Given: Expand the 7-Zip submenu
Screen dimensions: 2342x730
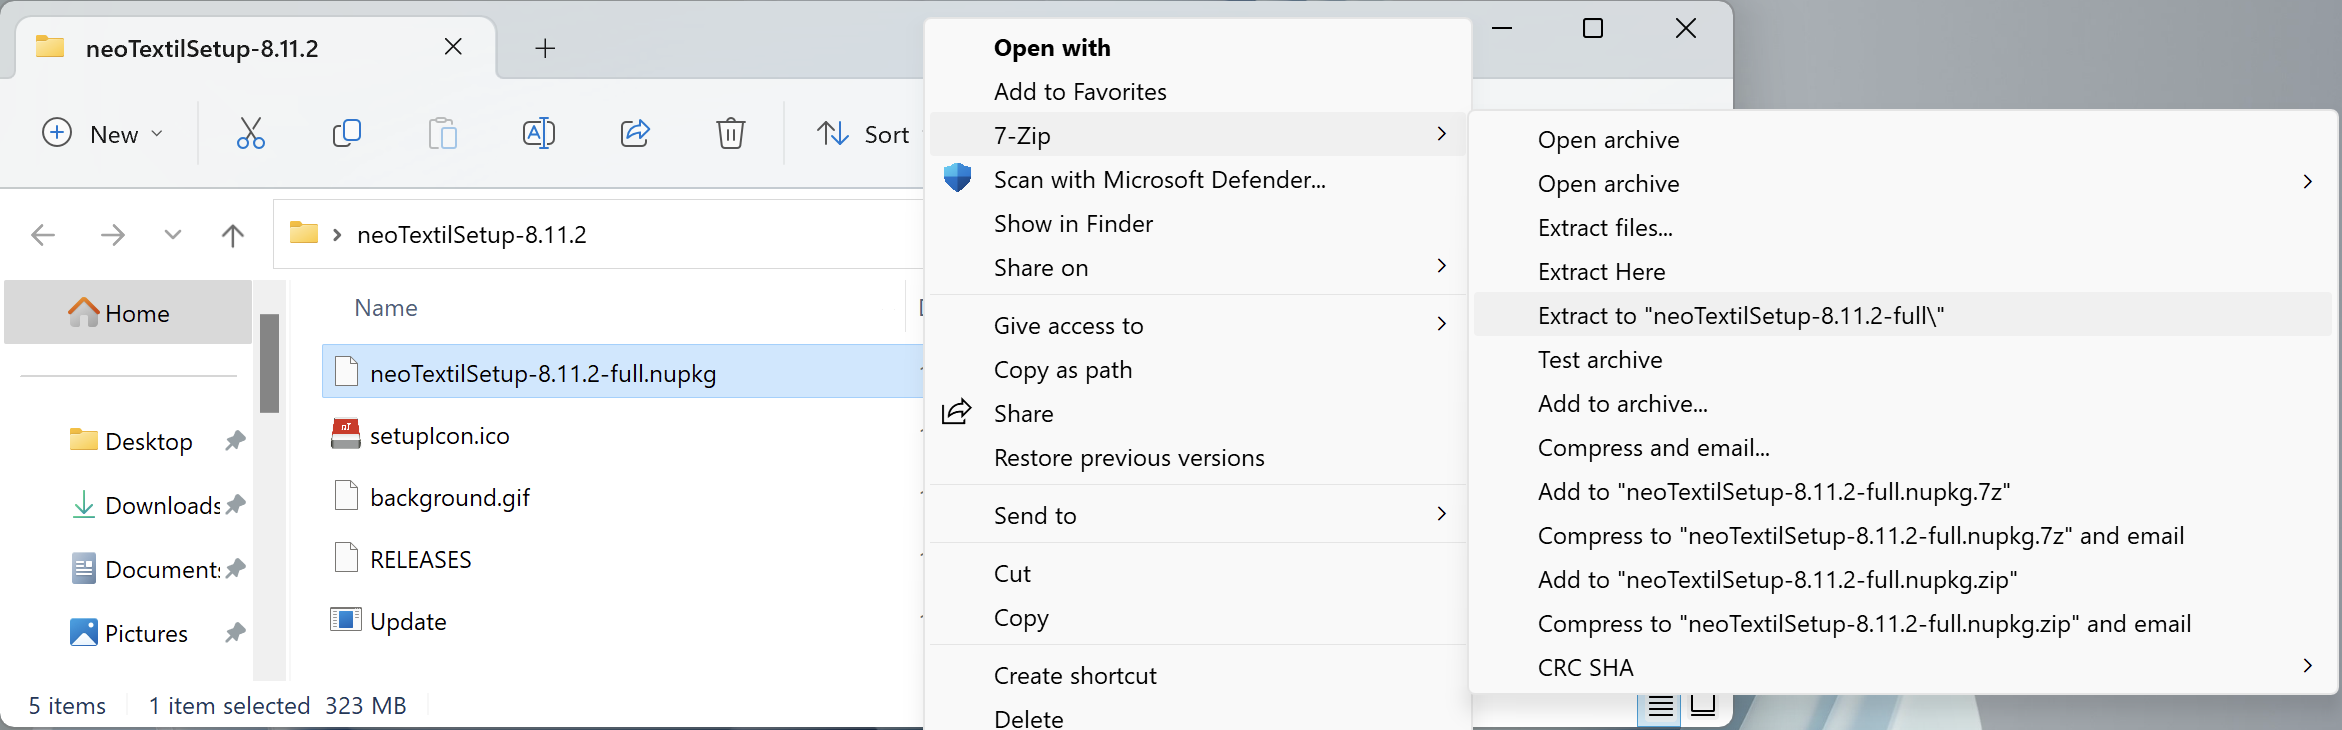Looking at the screenshot, I should tap(1199, 134).
